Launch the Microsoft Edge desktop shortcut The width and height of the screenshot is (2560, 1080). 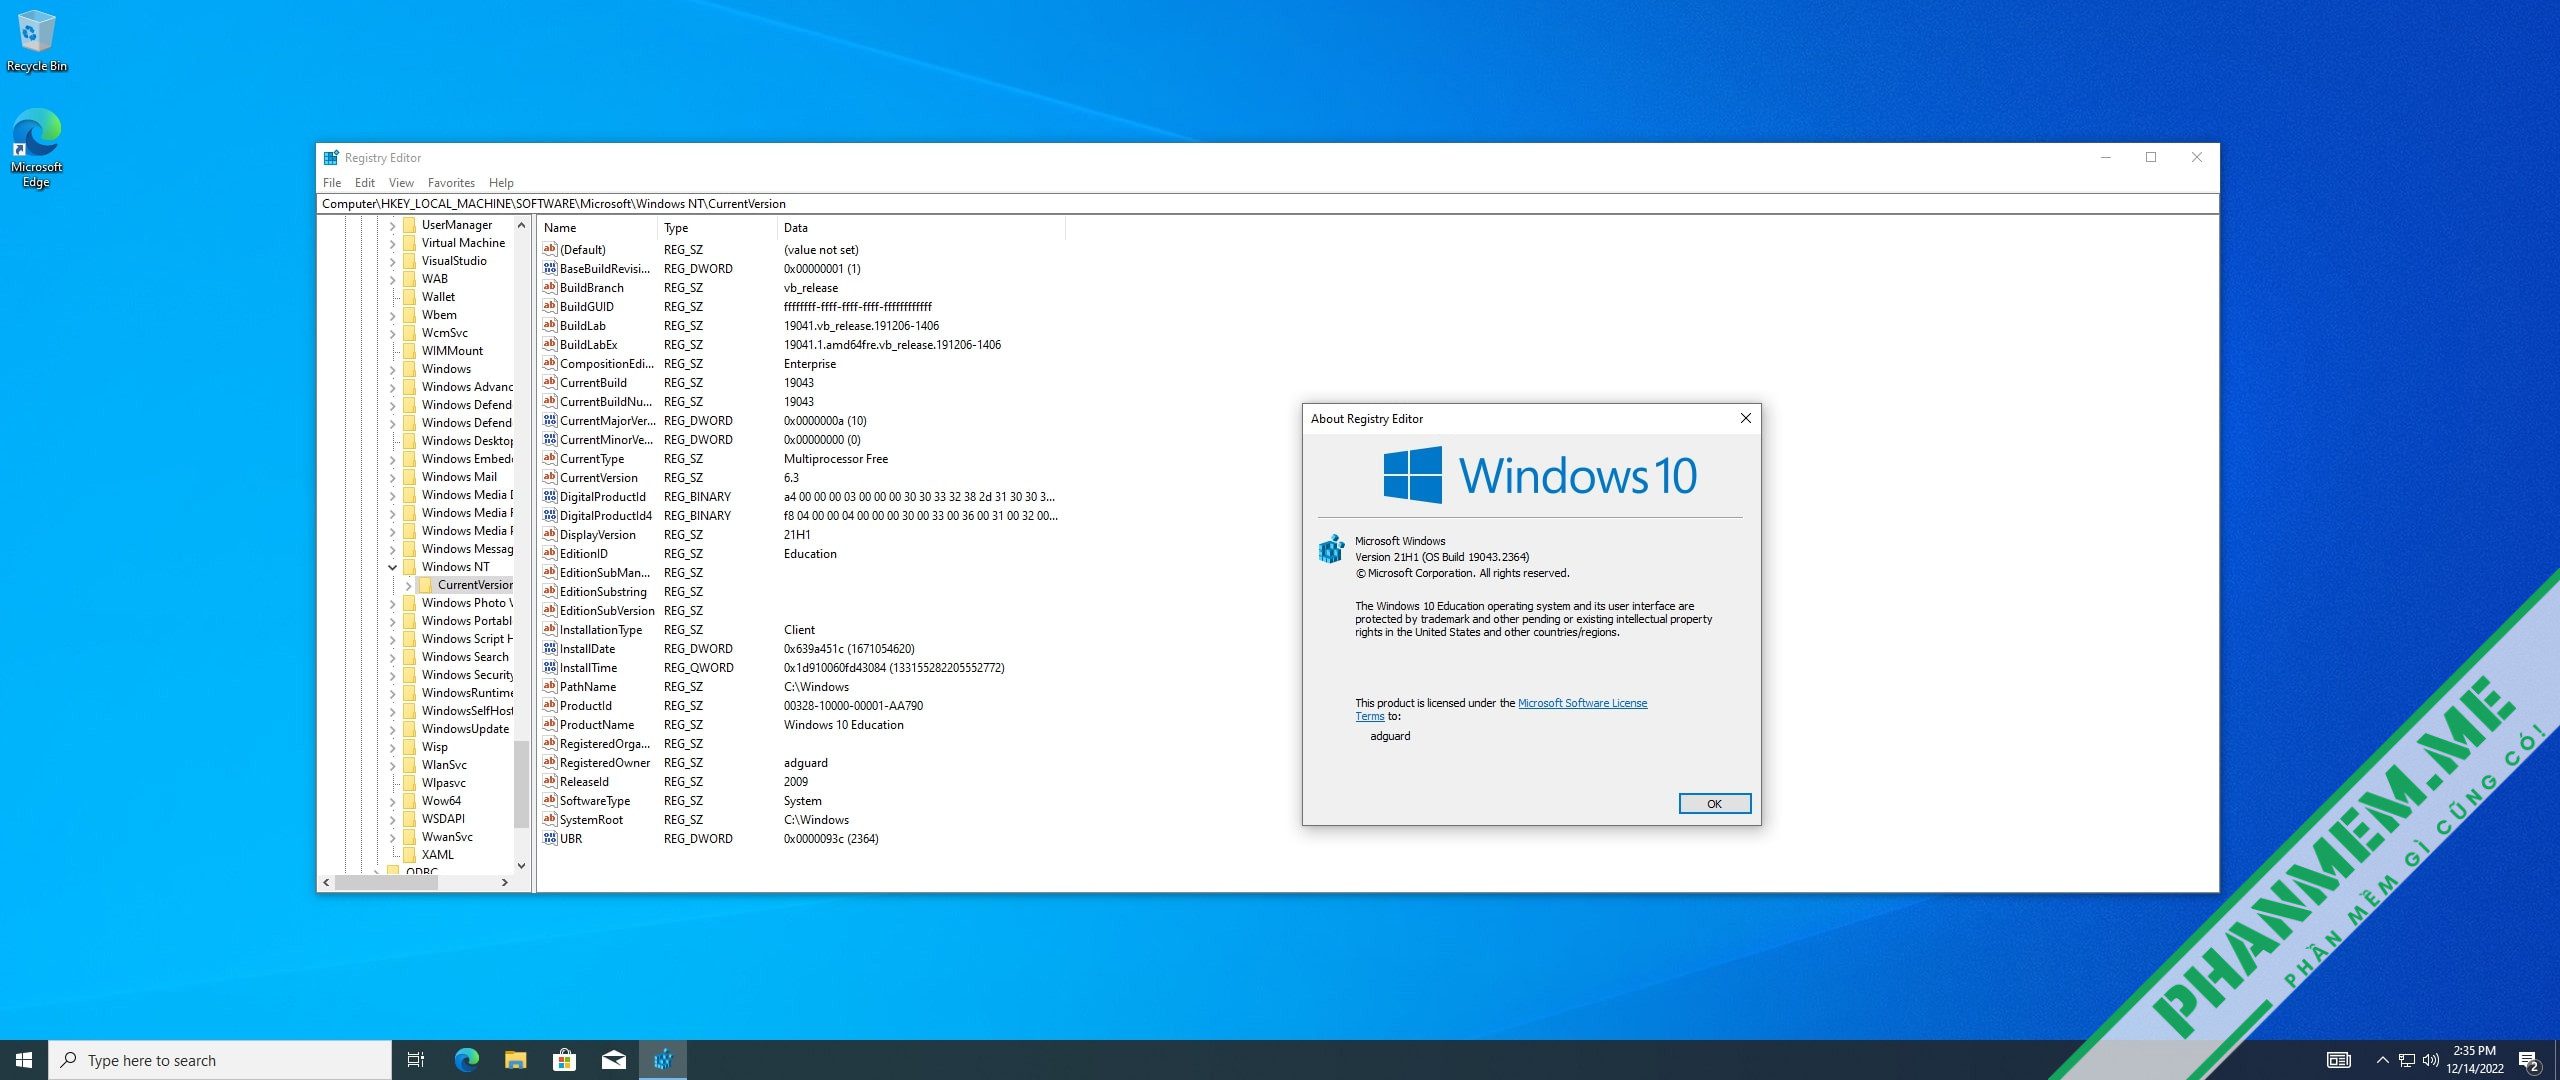click(37, 147)
